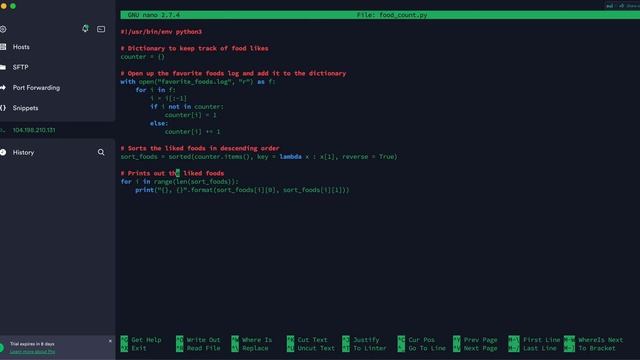Click the 'Dictionary to keep track of food likes' comment

(x=198, y=48)
